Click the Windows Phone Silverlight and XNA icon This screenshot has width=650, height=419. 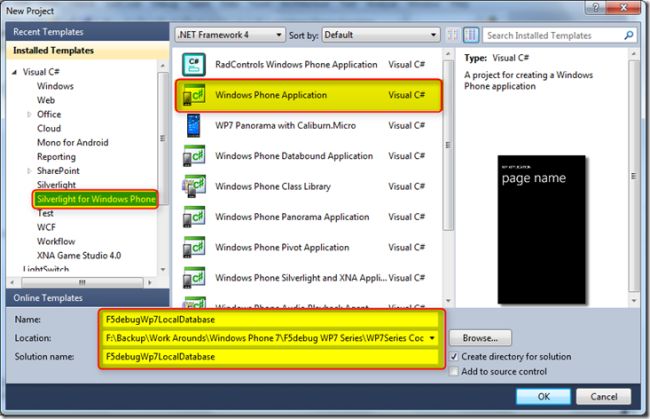click(x=194, y=278)
